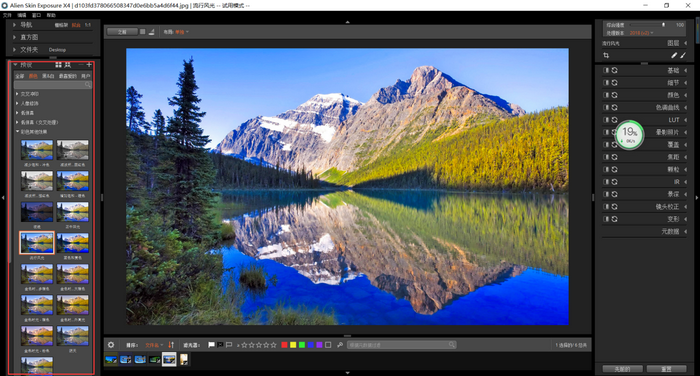Image resolution: width=700 pixels, height=376 pixels.
Task: Click the 重置 button at bottom right
Action: pyautogui.click(x=666, y=369)
